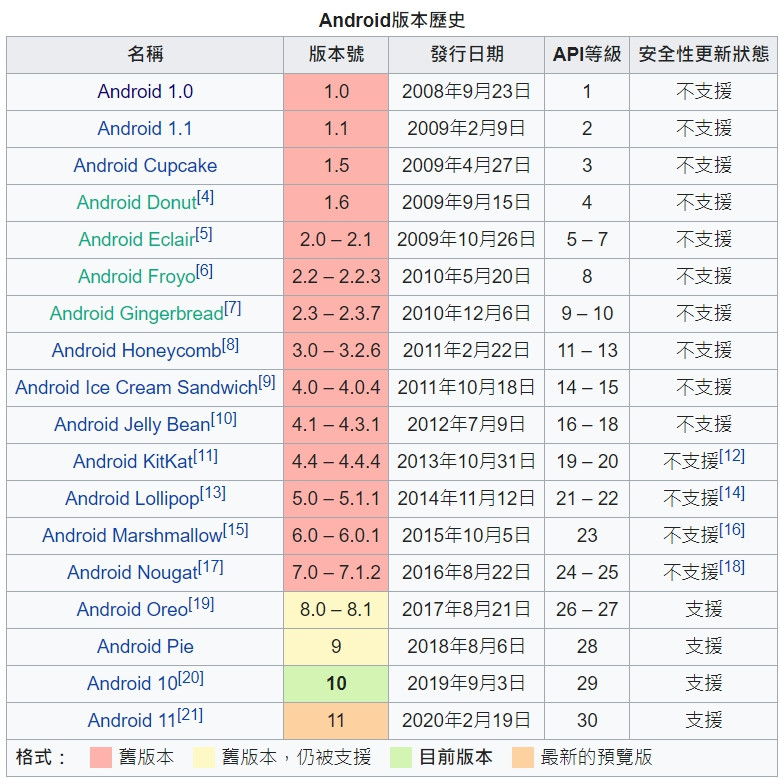
Task: Click the 名稱 column header
Action: (145, 55)
